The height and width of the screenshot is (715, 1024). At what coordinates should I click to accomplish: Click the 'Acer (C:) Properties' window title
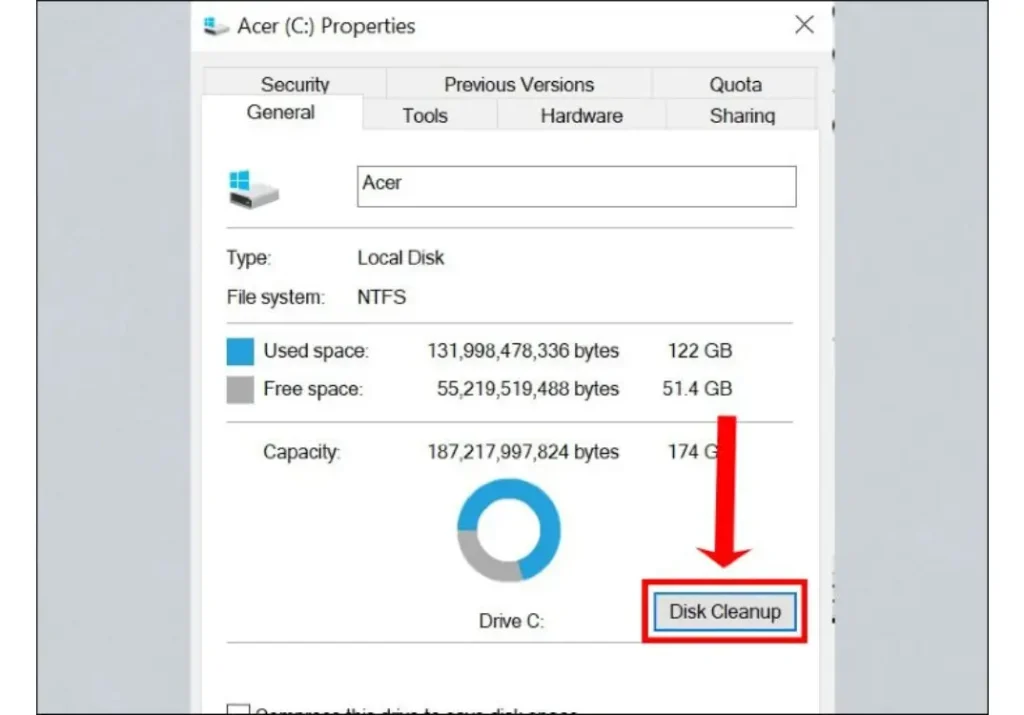(x=326, y=26)
